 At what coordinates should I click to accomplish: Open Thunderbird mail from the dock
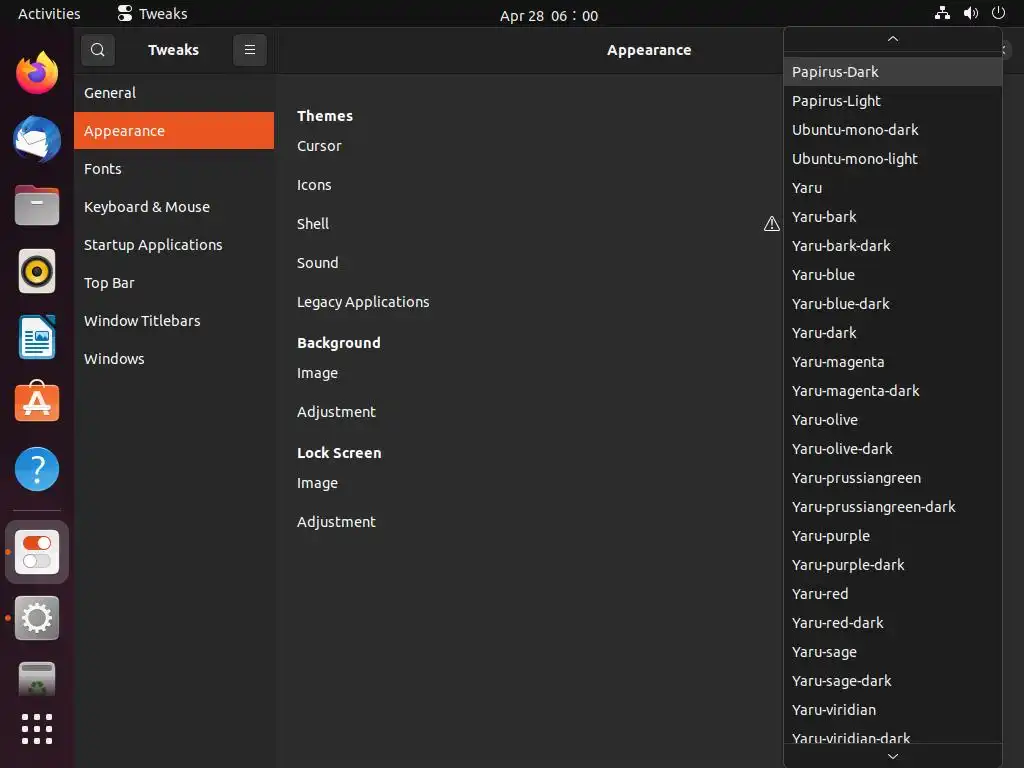37,139
